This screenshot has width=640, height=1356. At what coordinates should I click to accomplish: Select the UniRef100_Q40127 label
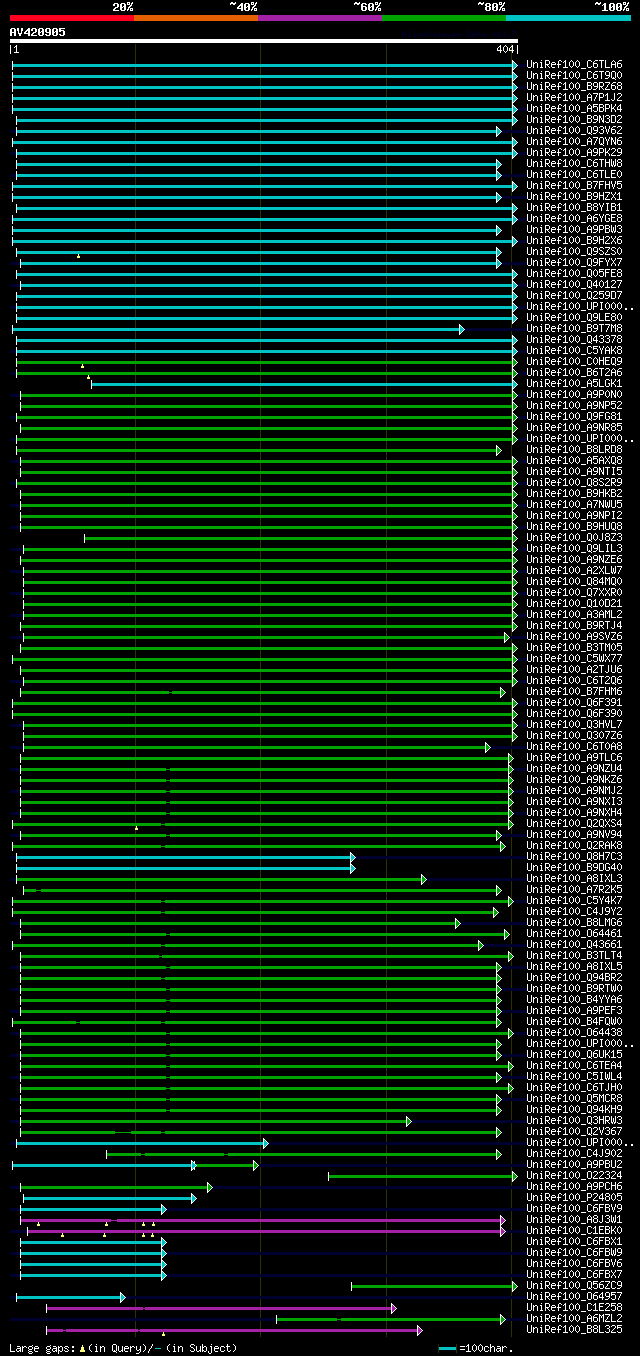pos(574,284)
